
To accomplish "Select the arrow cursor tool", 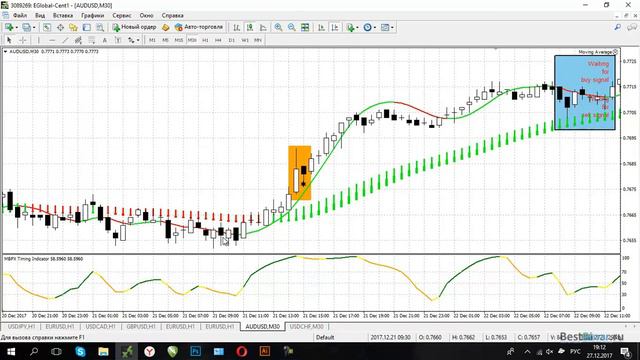I will (9, 40).
